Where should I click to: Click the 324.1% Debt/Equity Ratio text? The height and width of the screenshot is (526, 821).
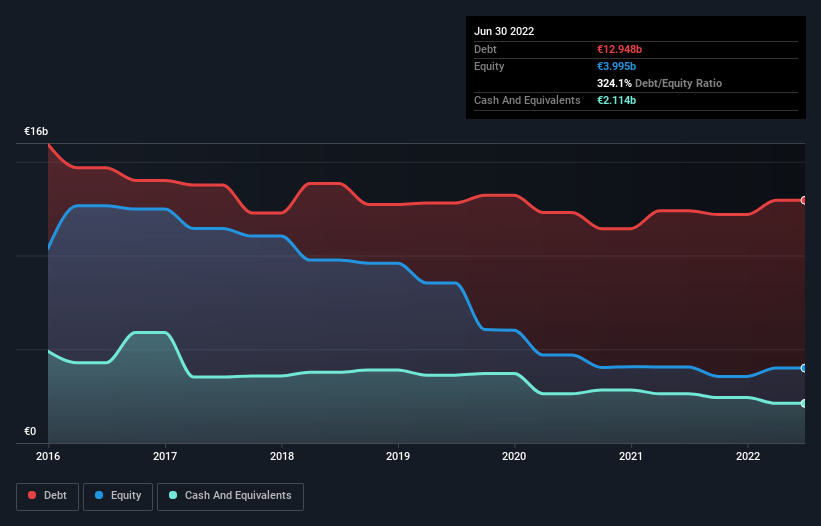[659, 83]
